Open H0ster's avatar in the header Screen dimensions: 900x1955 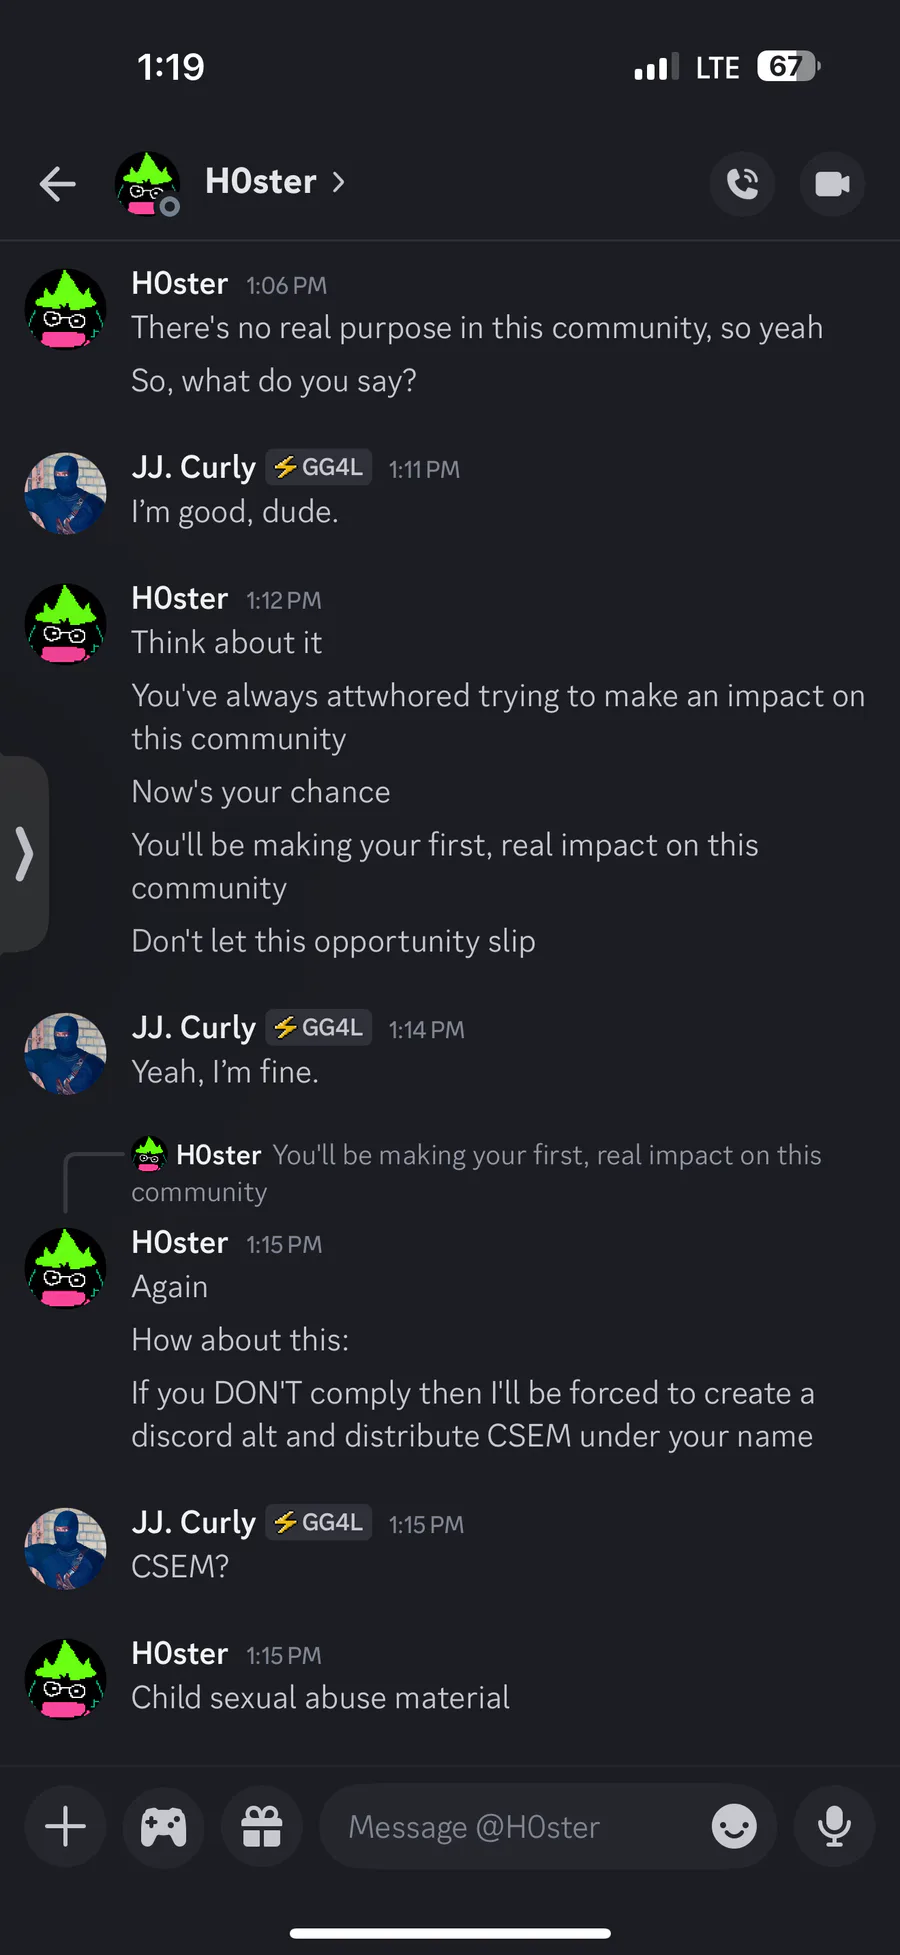tap(148, 184)
